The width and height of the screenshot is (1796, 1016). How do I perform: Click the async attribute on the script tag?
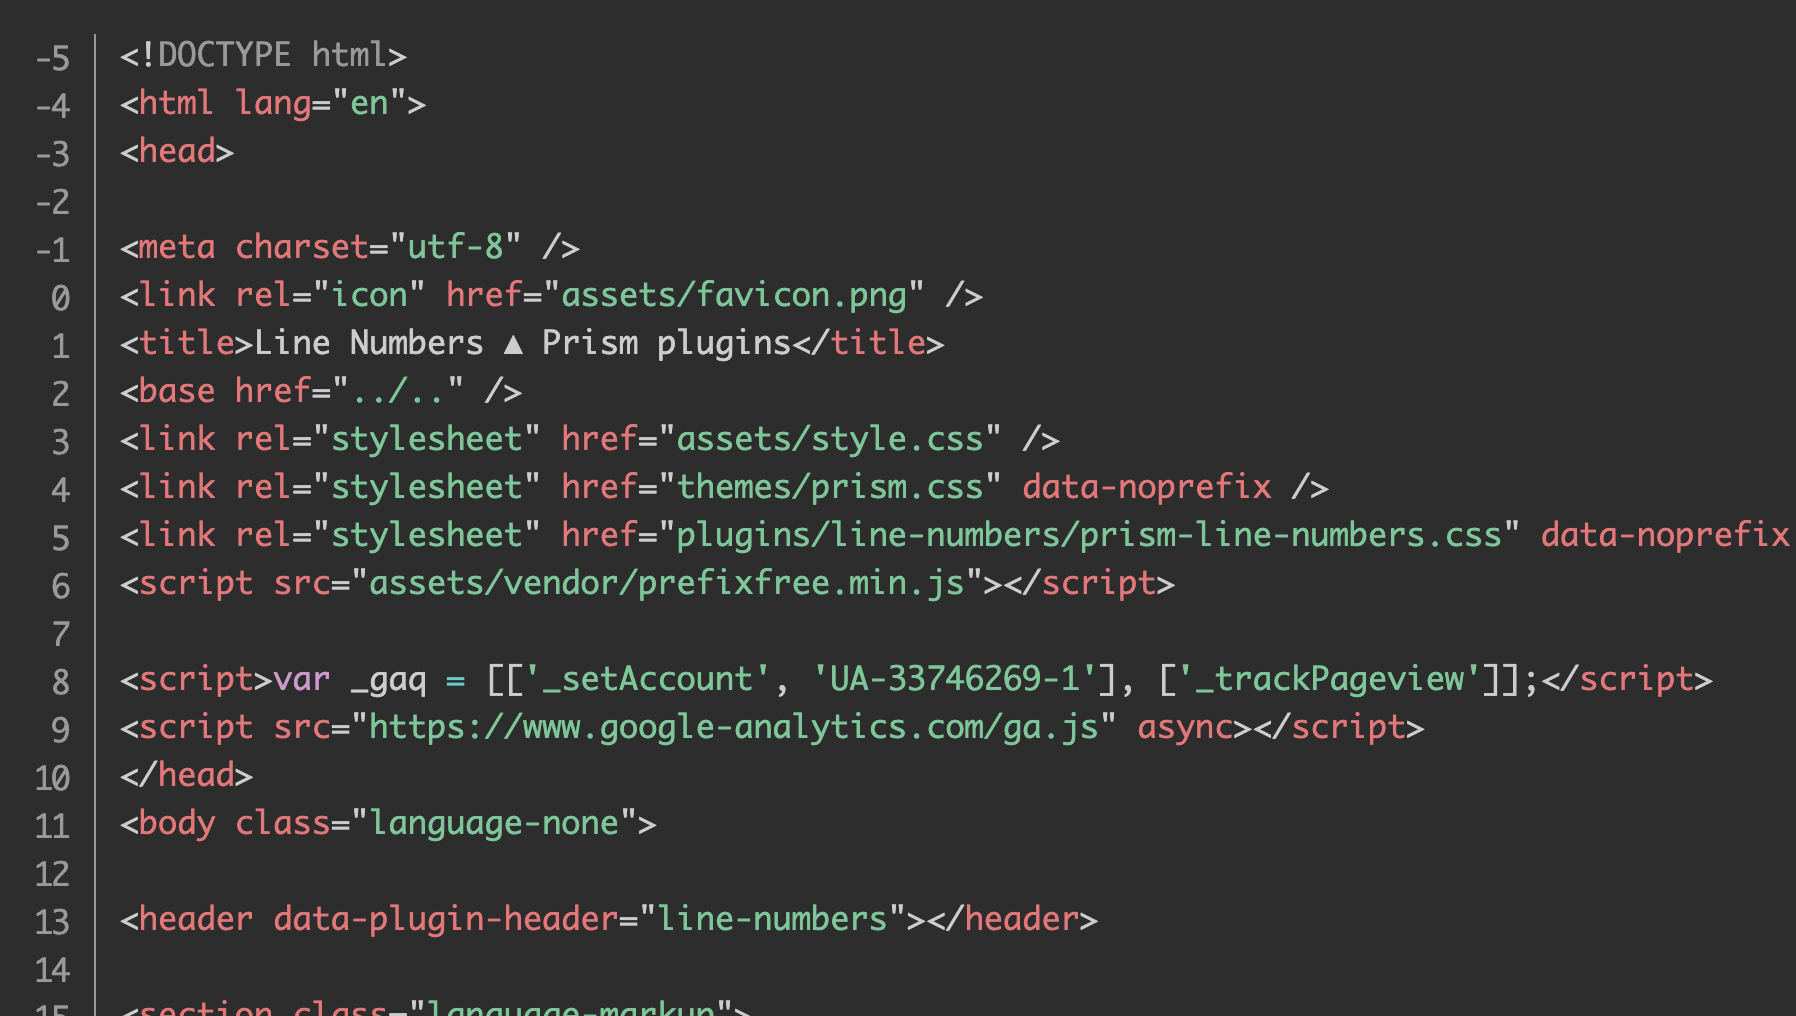(1185, 727)
